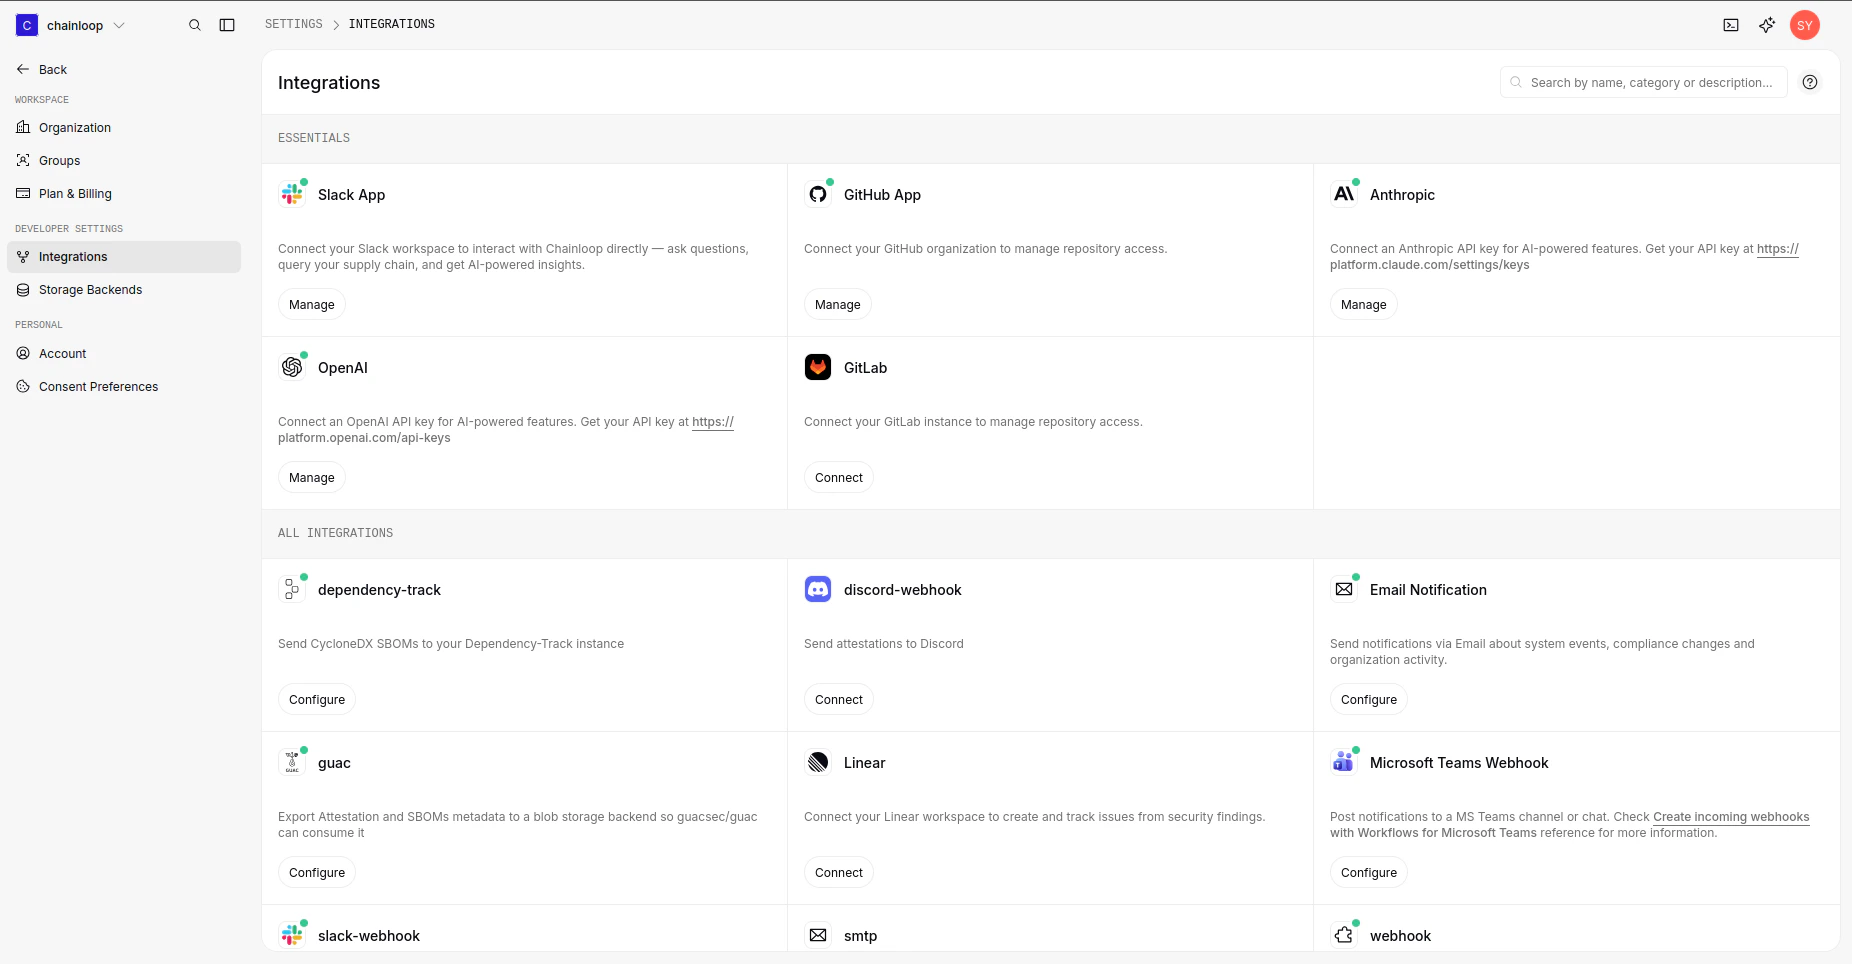Manage the OpenAI integration
Image resolution: width=1852 pixels, height=964 pixels.
point(312,477)
